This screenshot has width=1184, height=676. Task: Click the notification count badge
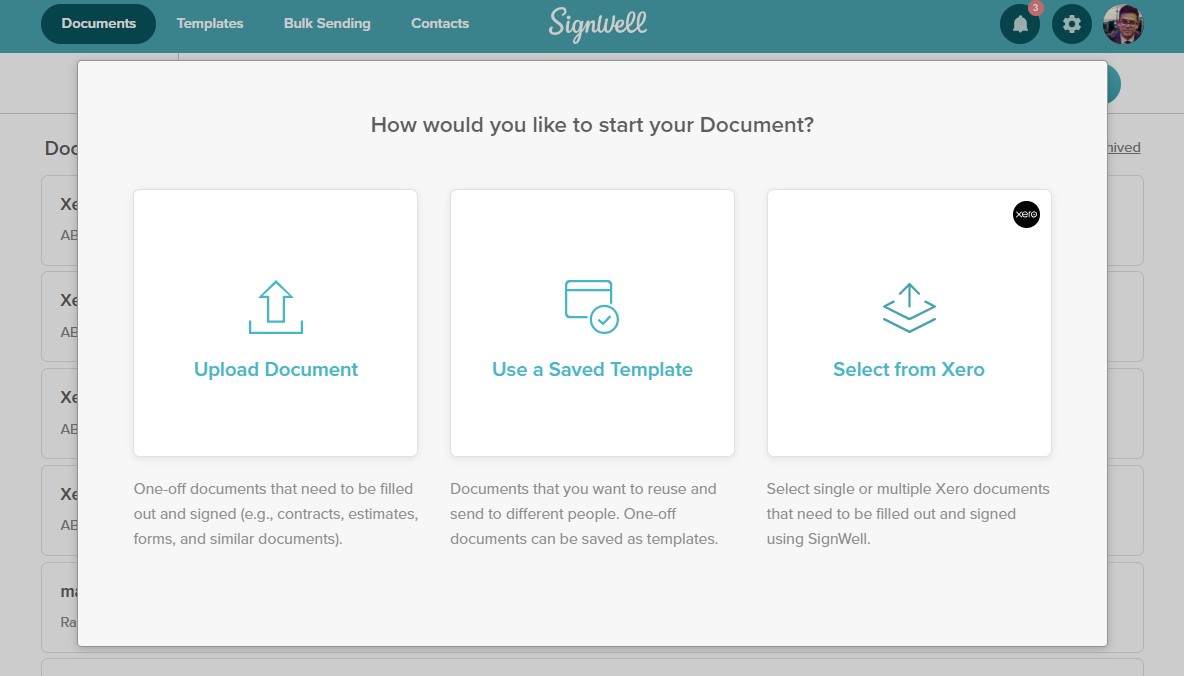1035,8
